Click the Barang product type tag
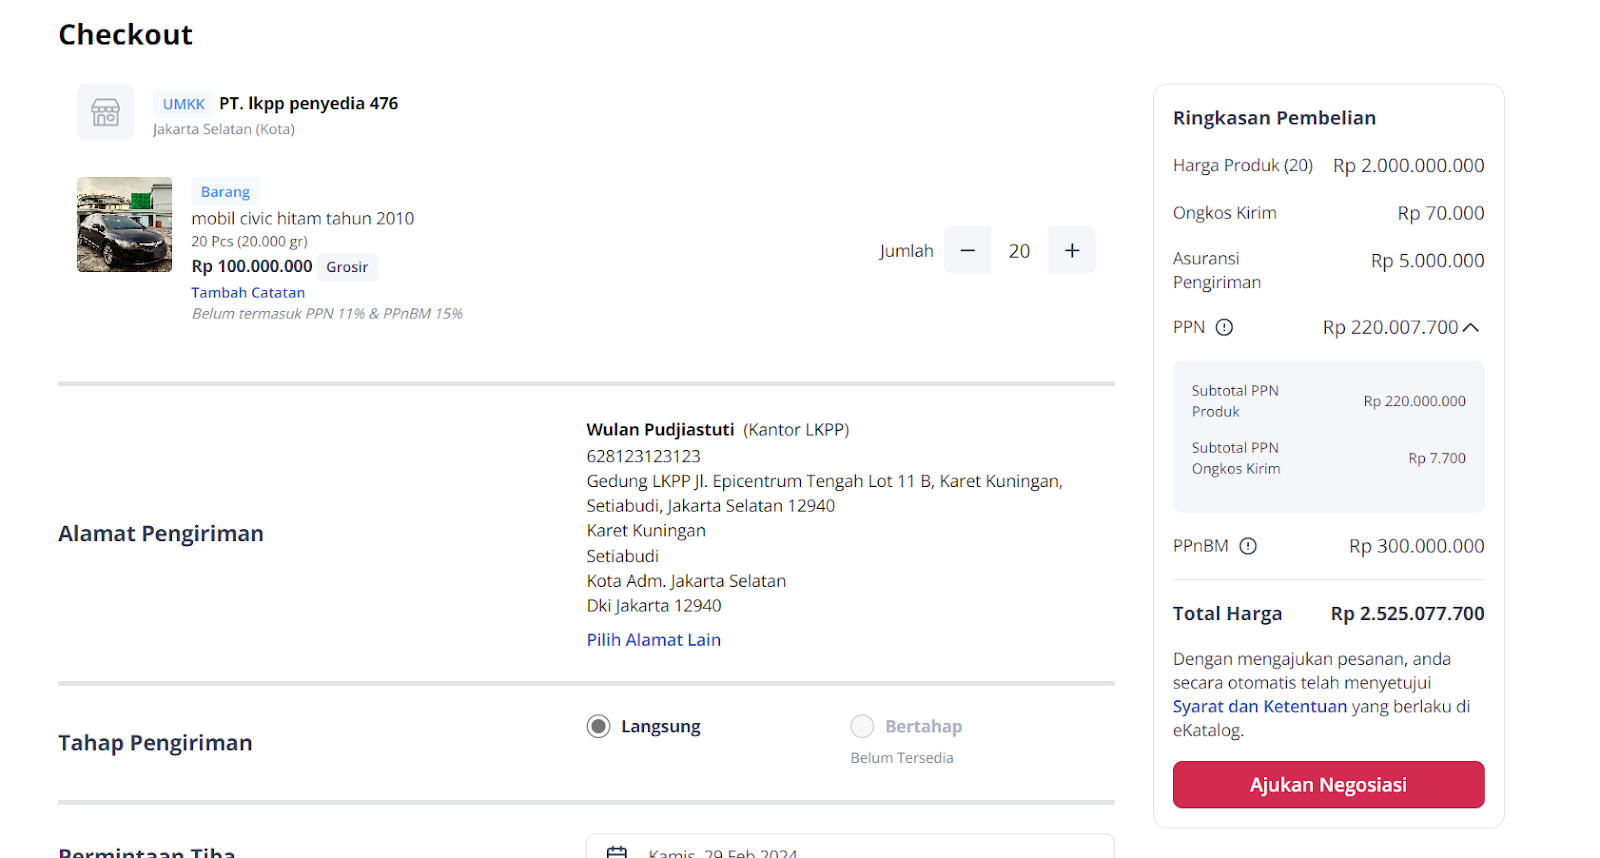The width and height of the screenshot is (1600, 858). coord(225,192)
